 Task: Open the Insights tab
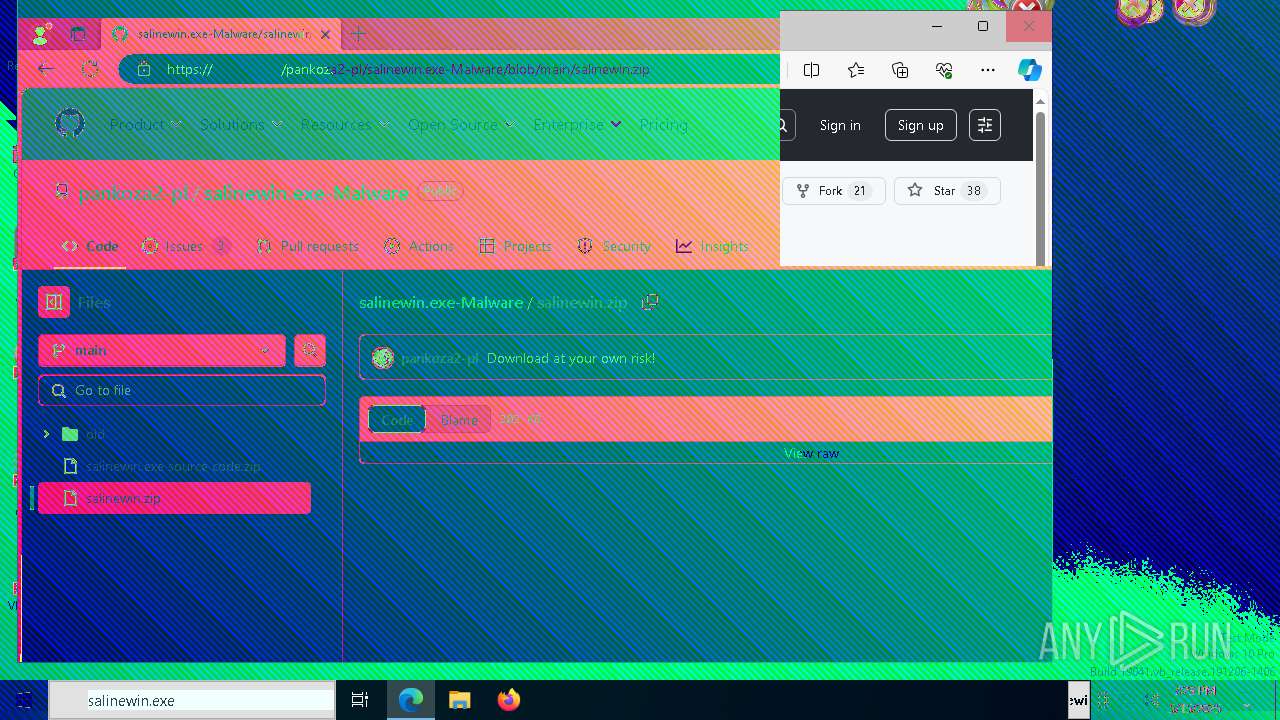(712, 246)
